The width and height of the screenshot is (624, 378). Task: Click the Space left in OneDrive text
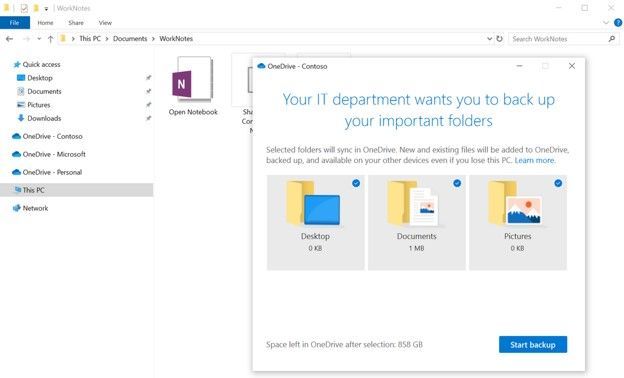(344, 345)
